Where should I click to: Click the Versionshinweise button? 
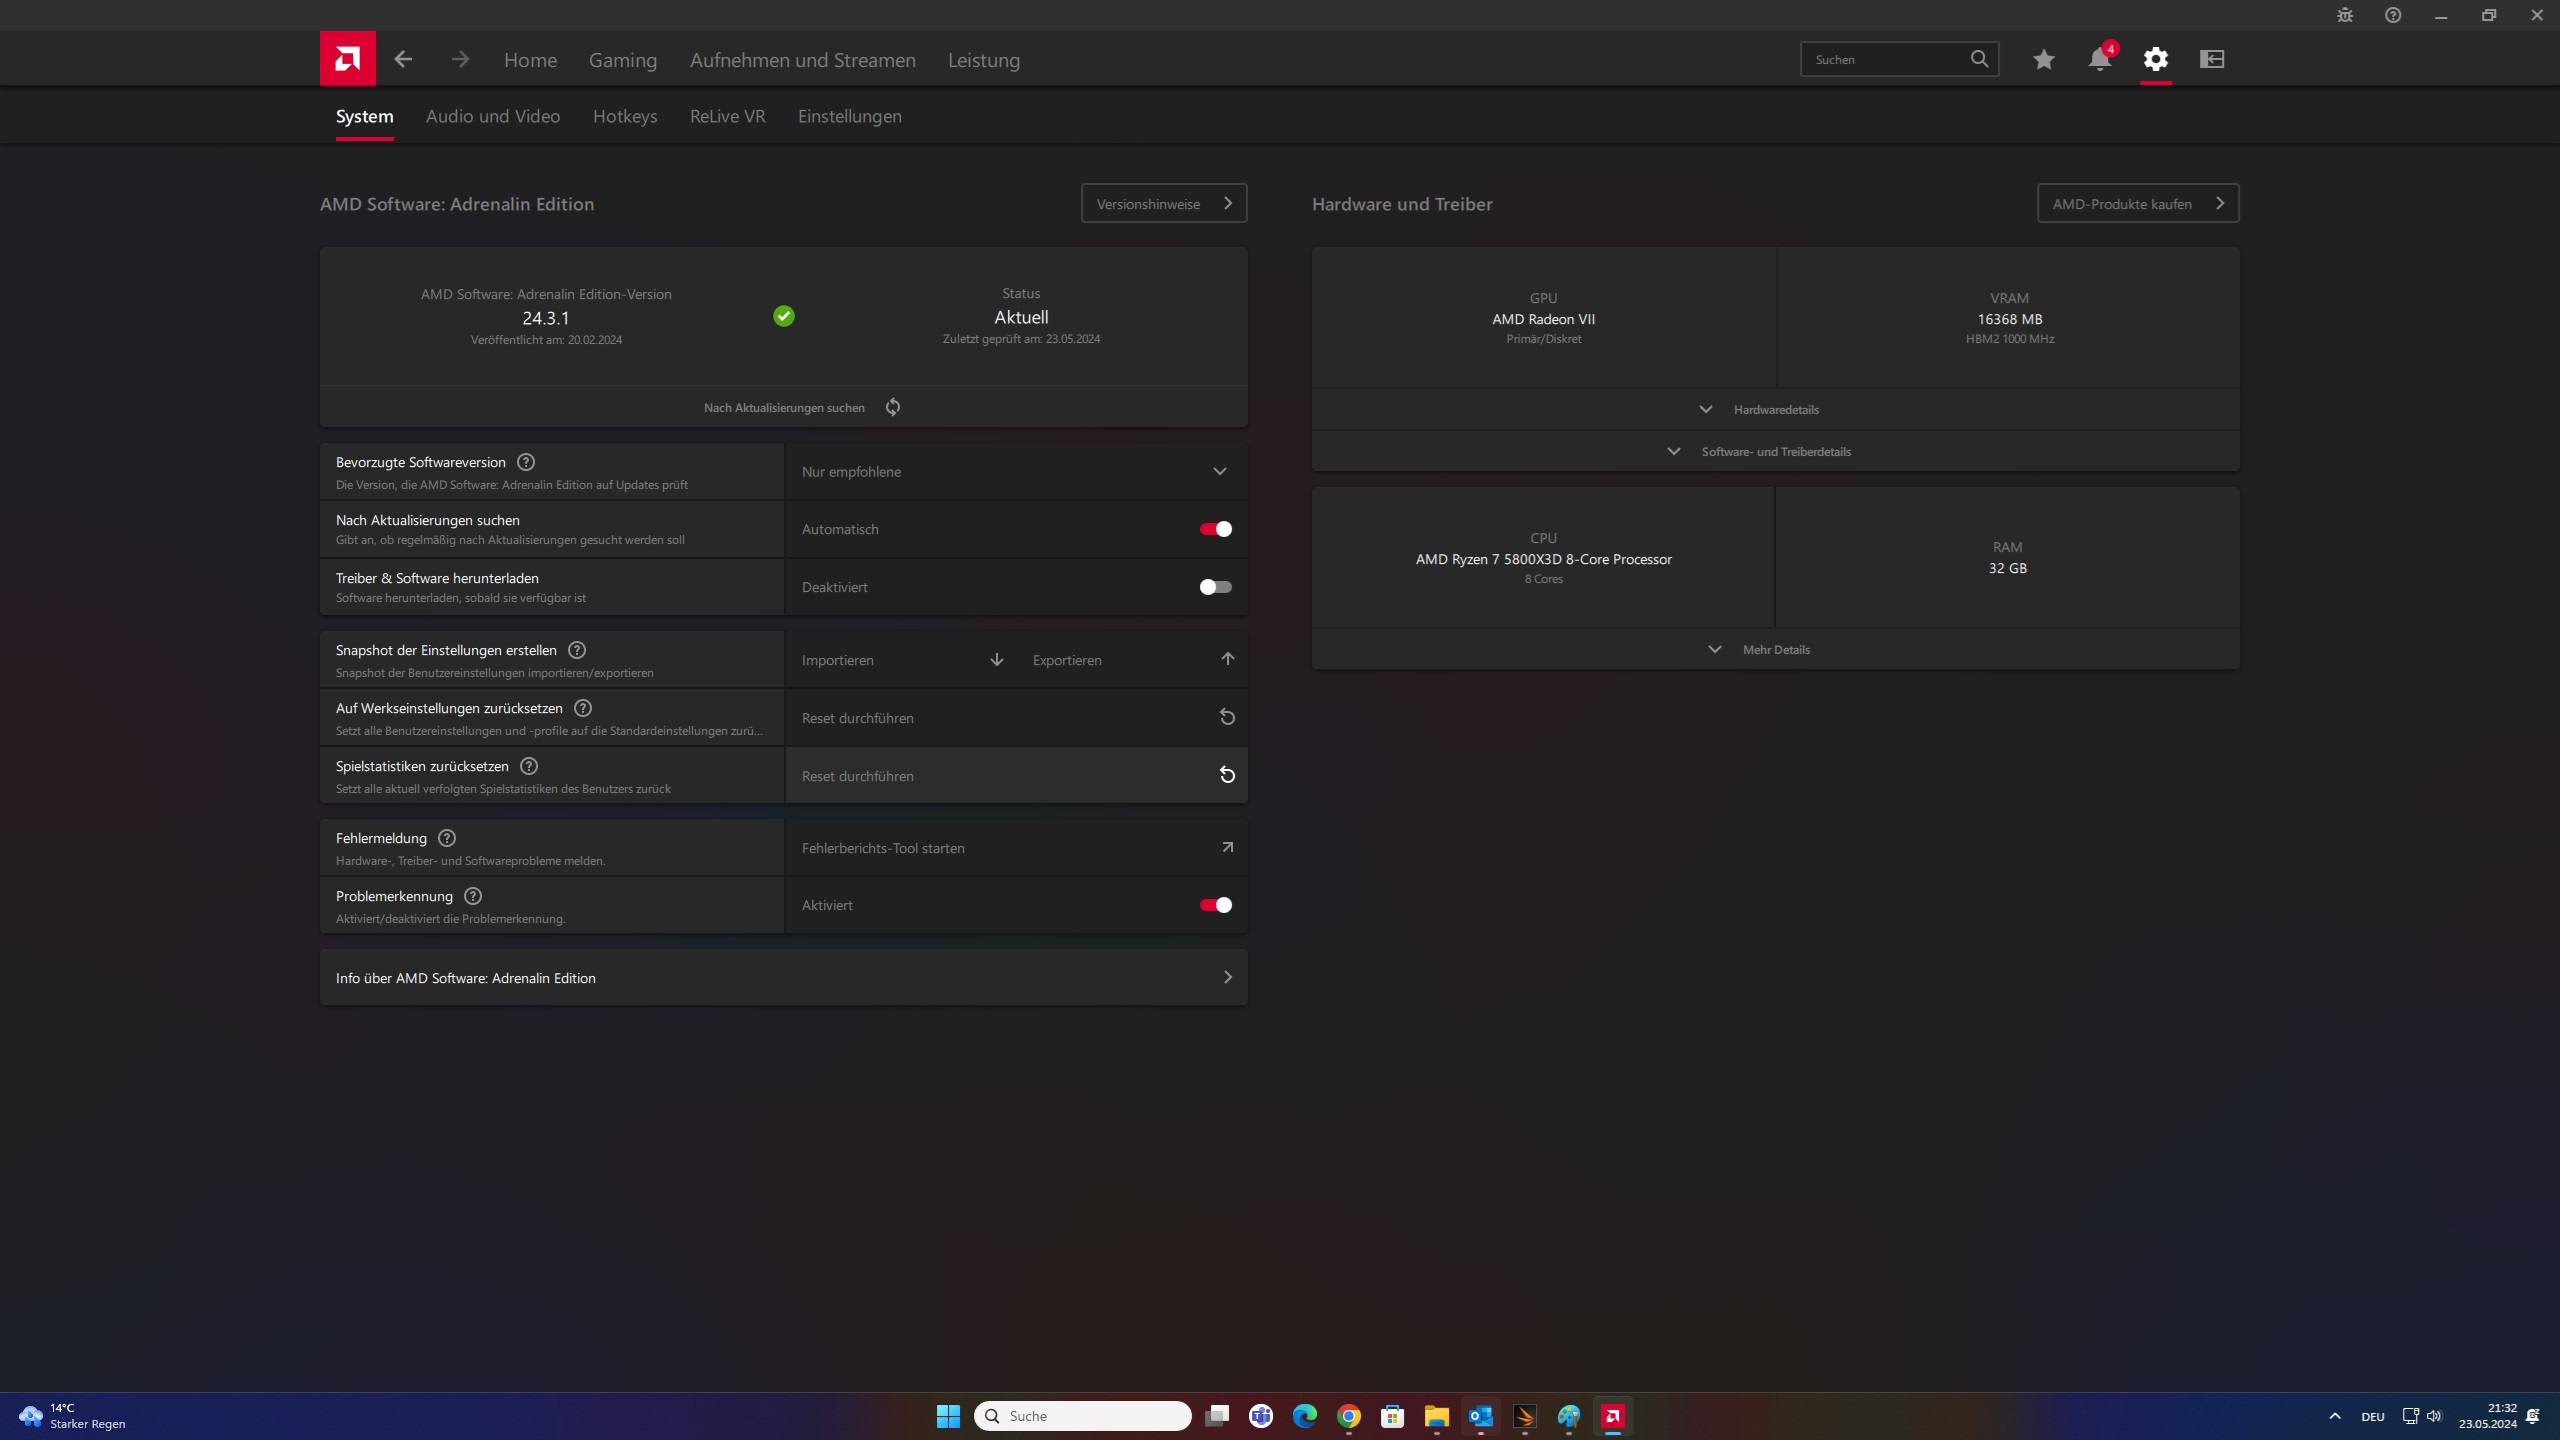point(1163,203)
